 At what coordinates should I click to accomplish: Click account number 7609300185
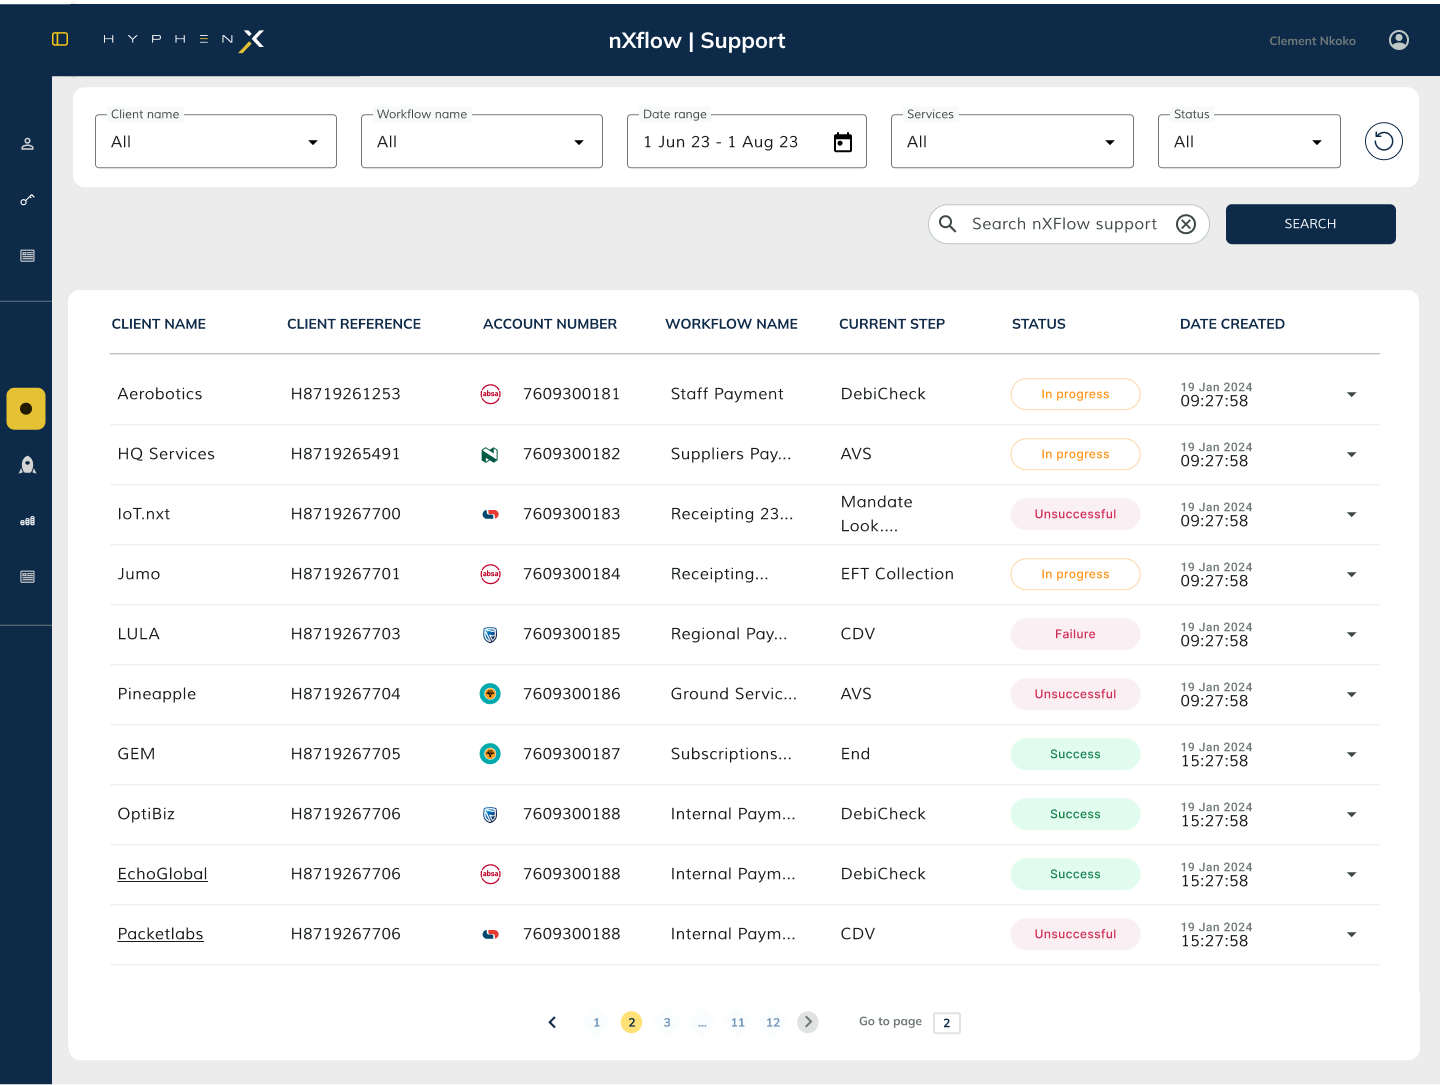571,634
